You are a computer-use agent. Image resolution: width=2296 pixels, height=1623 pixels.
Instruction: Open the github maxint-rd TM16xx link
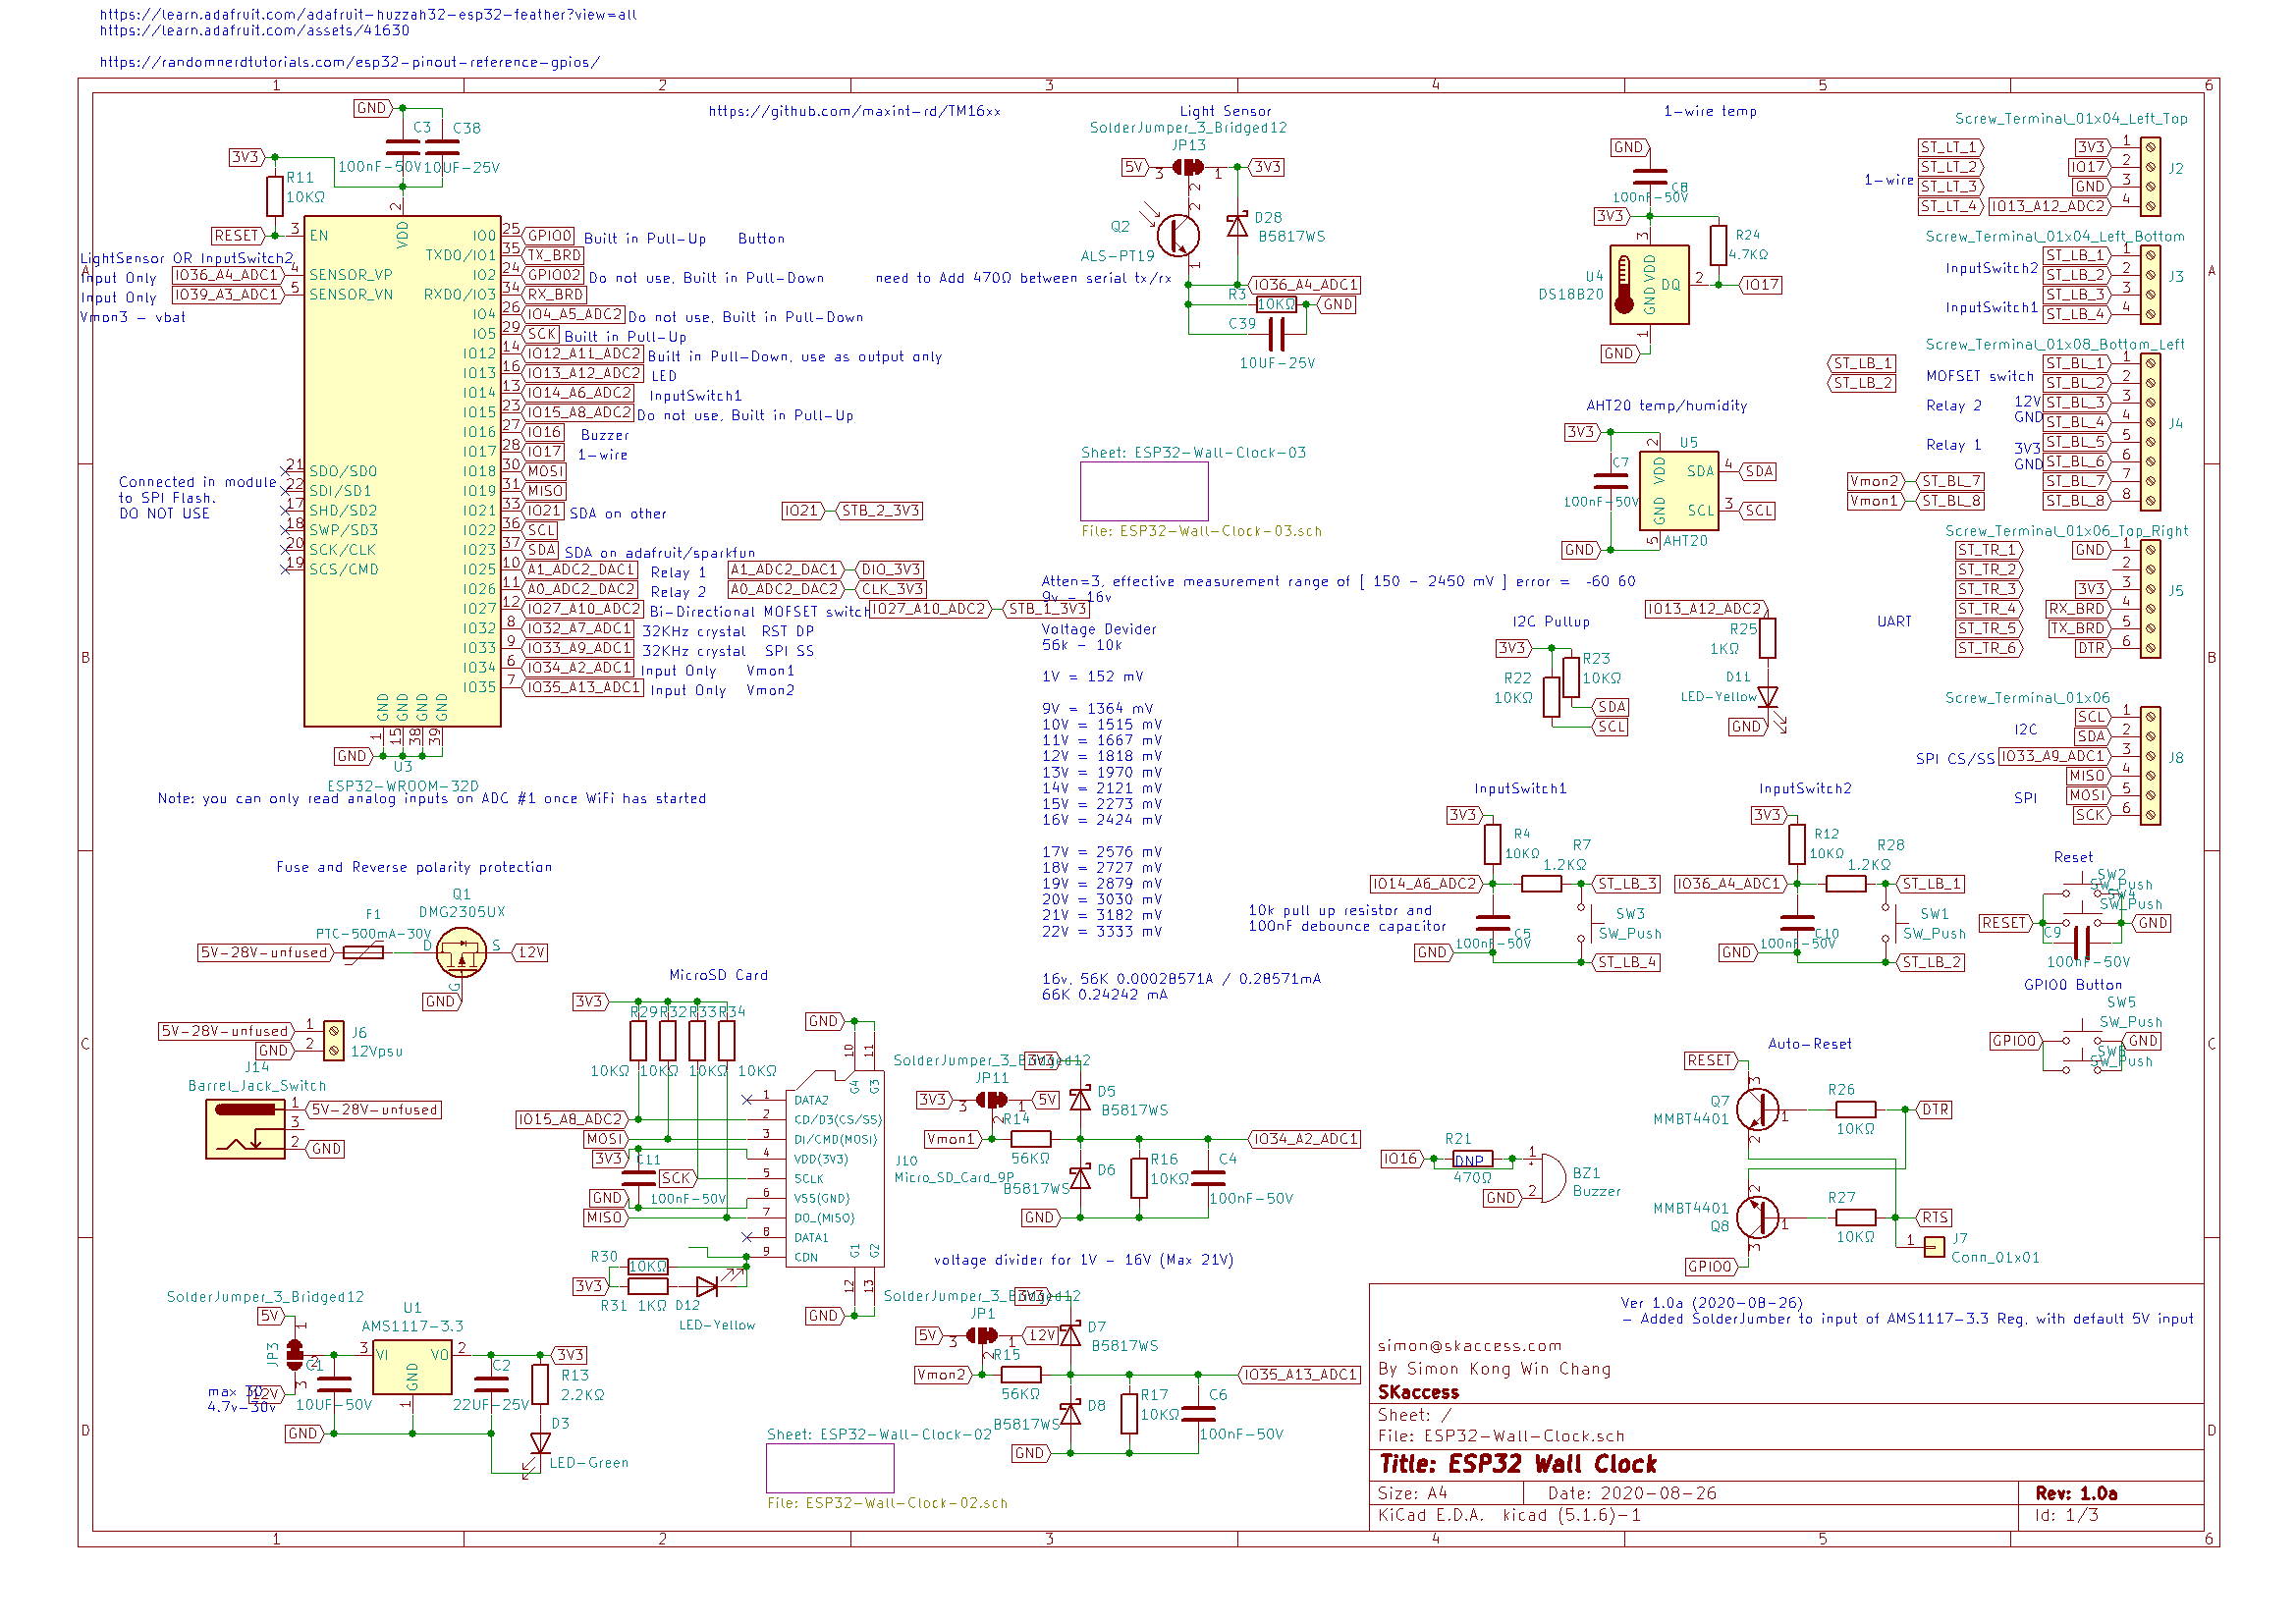[855, 111]
